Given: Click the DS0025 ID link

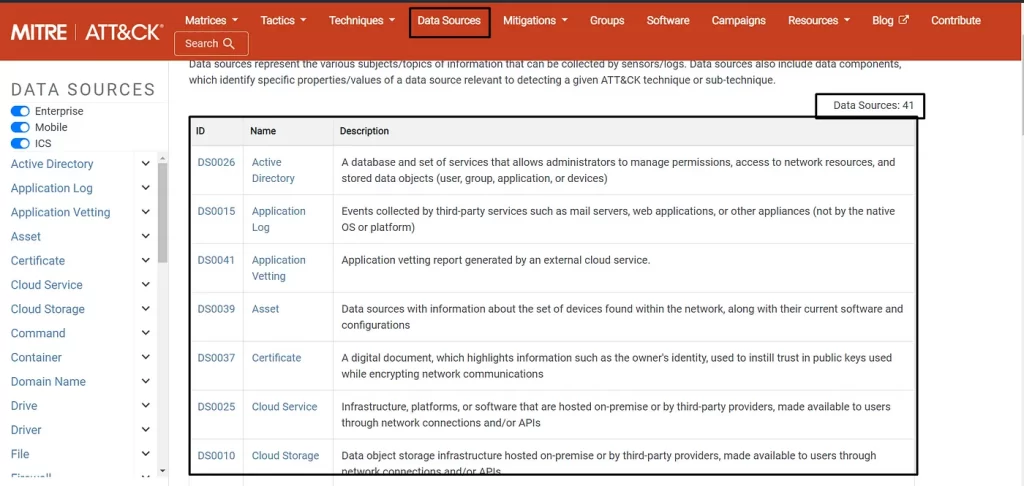Looking at the screenshot, I should pyautogui.click(x=216, y=406).
